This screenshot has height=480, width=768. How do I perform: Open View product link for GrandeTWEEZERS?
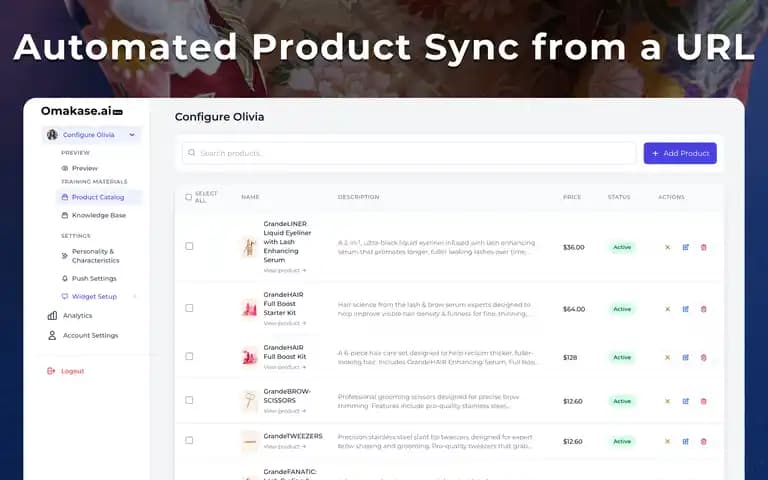pyautogui.click(x=285, y=447)
